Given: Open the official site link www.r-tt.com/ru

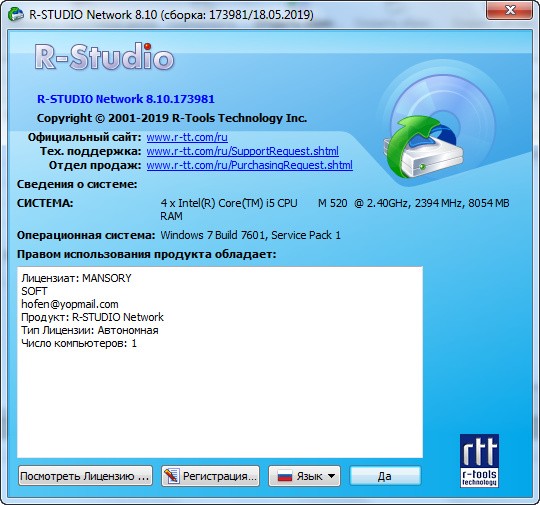Looking at the screenshot, I should tap(187, 137).
